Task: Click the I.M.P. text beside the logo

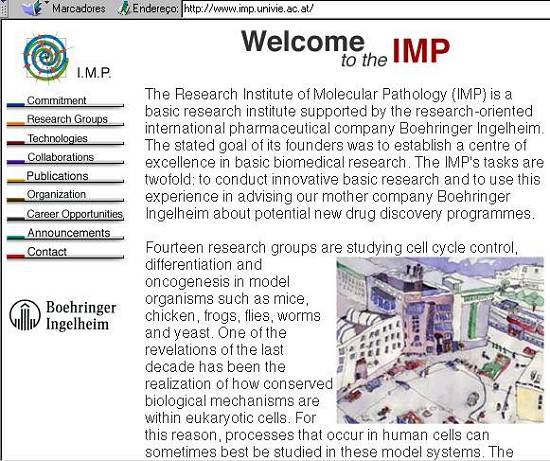Action: [94, 73]
